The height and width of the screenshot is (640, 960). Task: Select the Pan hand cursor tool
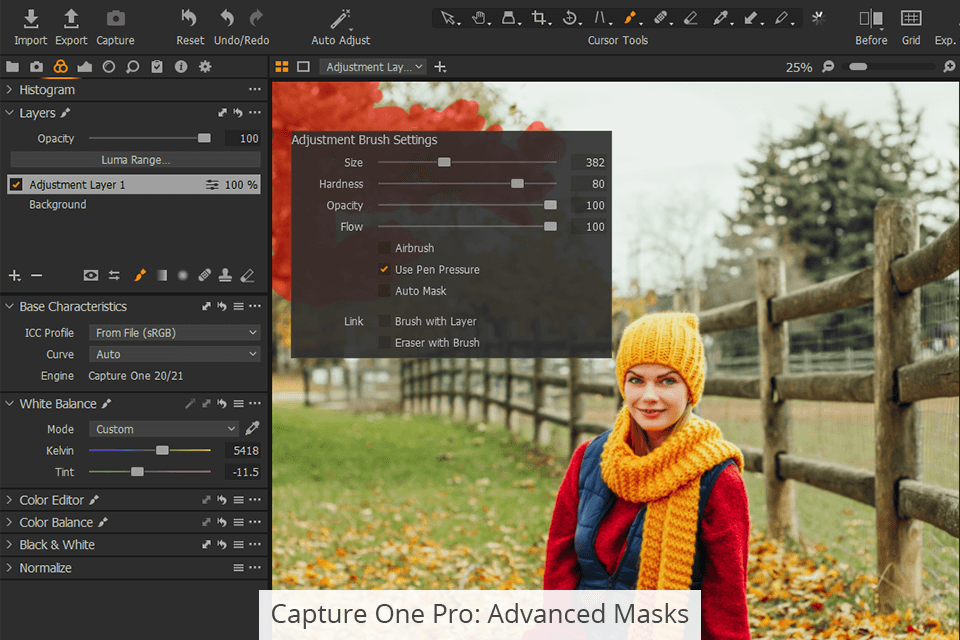click(x=479, y=18)
